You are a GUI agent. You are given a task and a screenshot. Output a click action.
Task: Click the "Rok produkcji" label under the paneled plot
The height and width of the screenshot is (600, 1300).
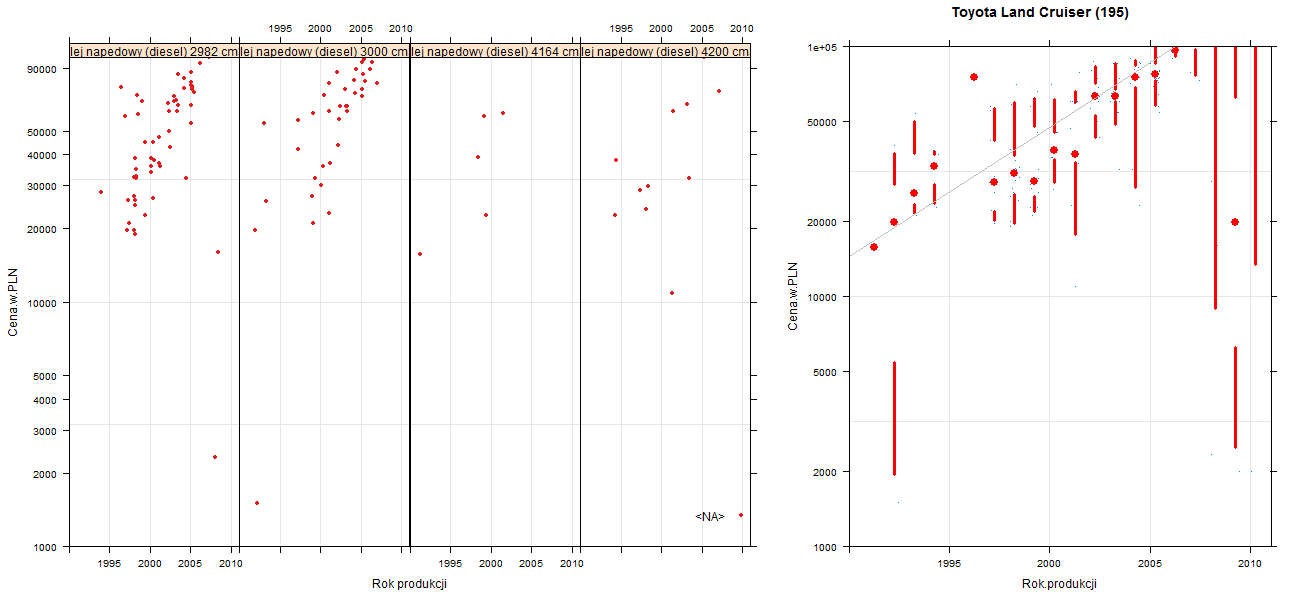pyautogui.click(x=409, y=583)
